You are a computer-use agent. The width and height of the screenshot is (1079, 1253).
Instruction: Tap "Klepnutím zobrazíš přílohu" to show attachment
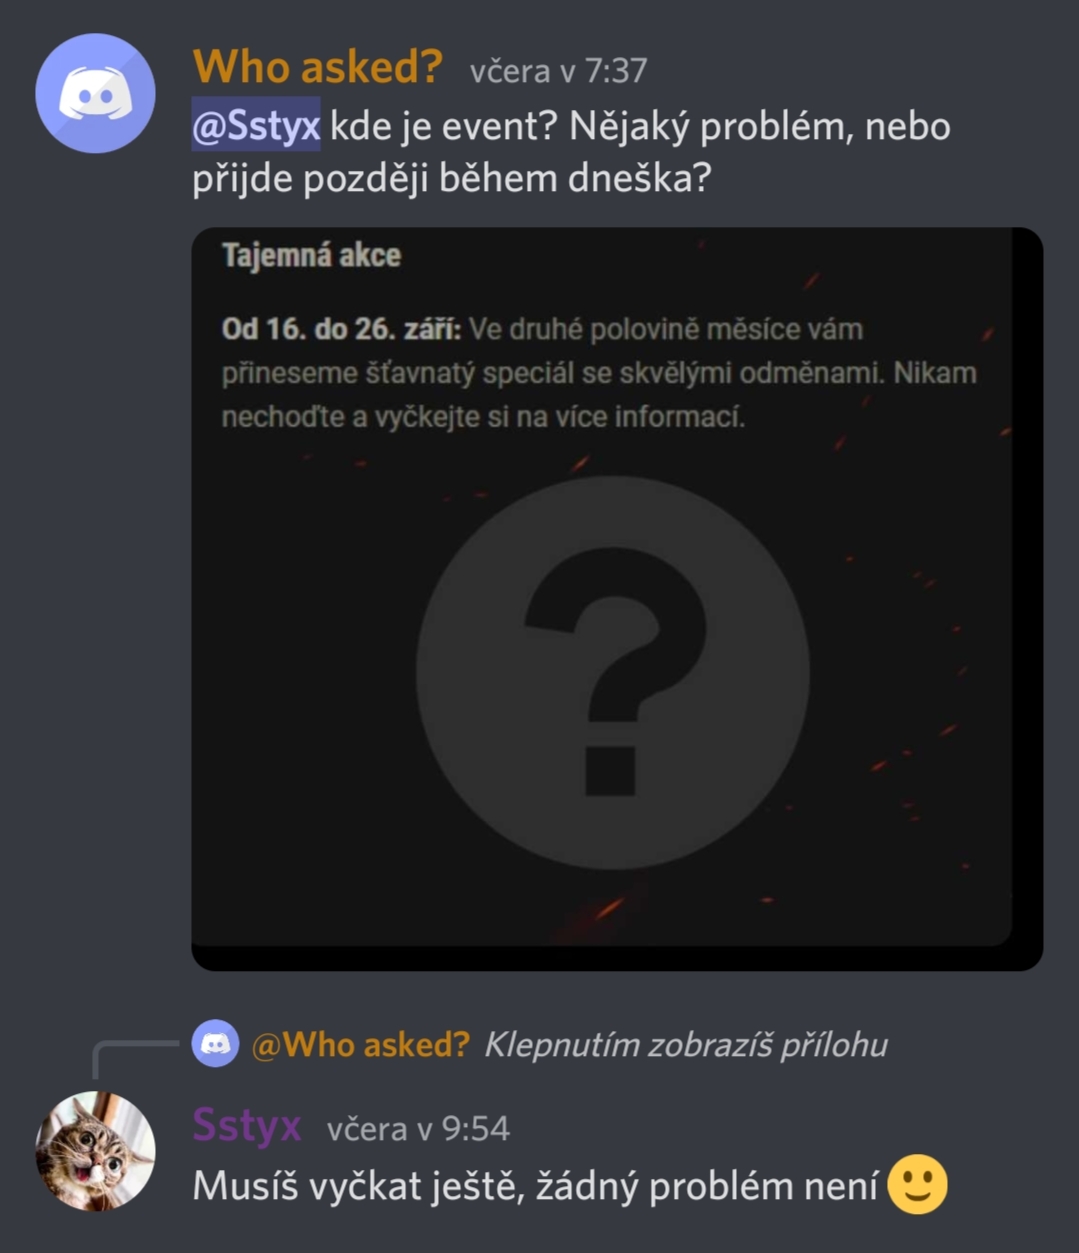686,1044
